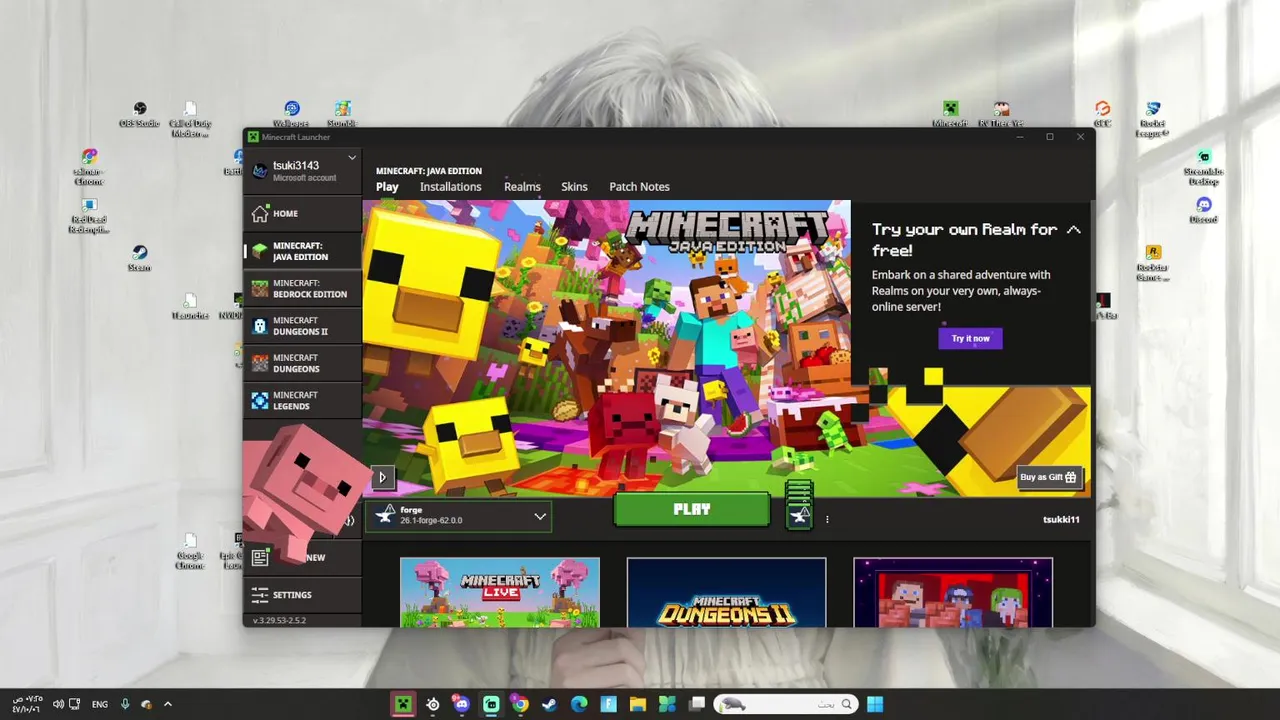Open Red Dead Redemption desktop shortcut

(88, 215)
